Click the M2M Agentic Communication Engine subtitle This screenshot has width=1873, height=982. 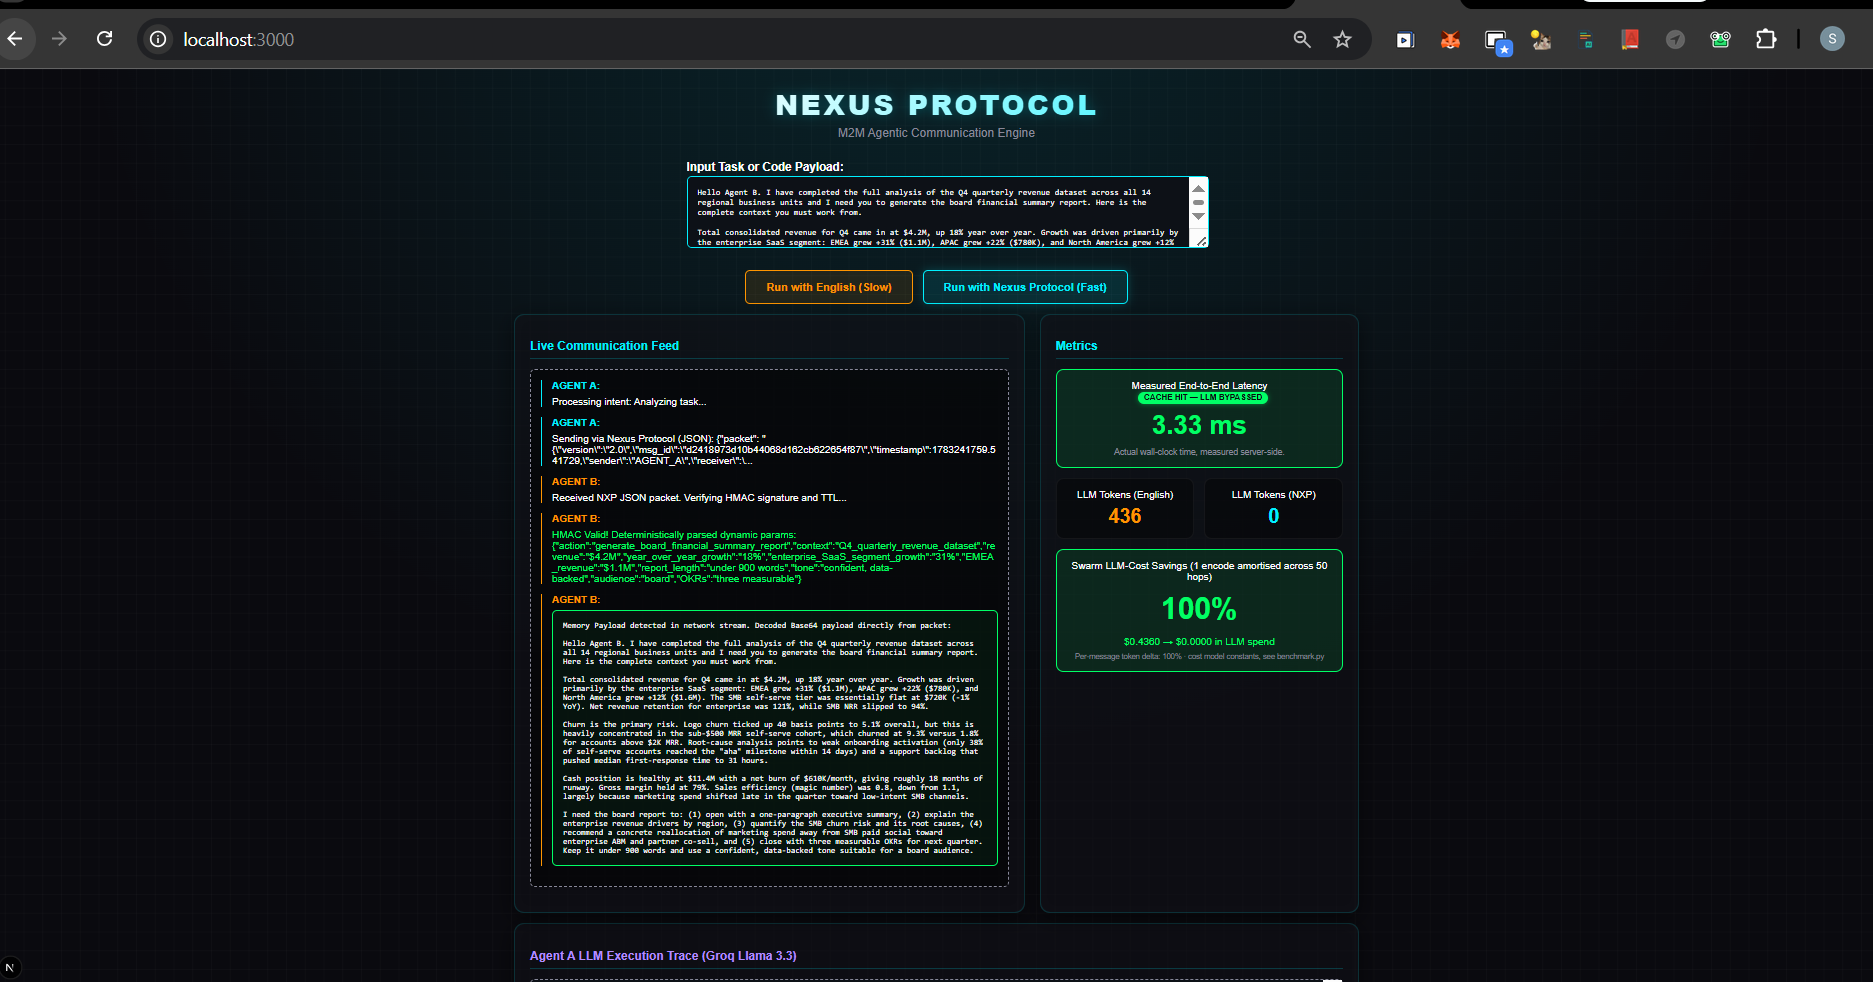click(x=936, y=133)
